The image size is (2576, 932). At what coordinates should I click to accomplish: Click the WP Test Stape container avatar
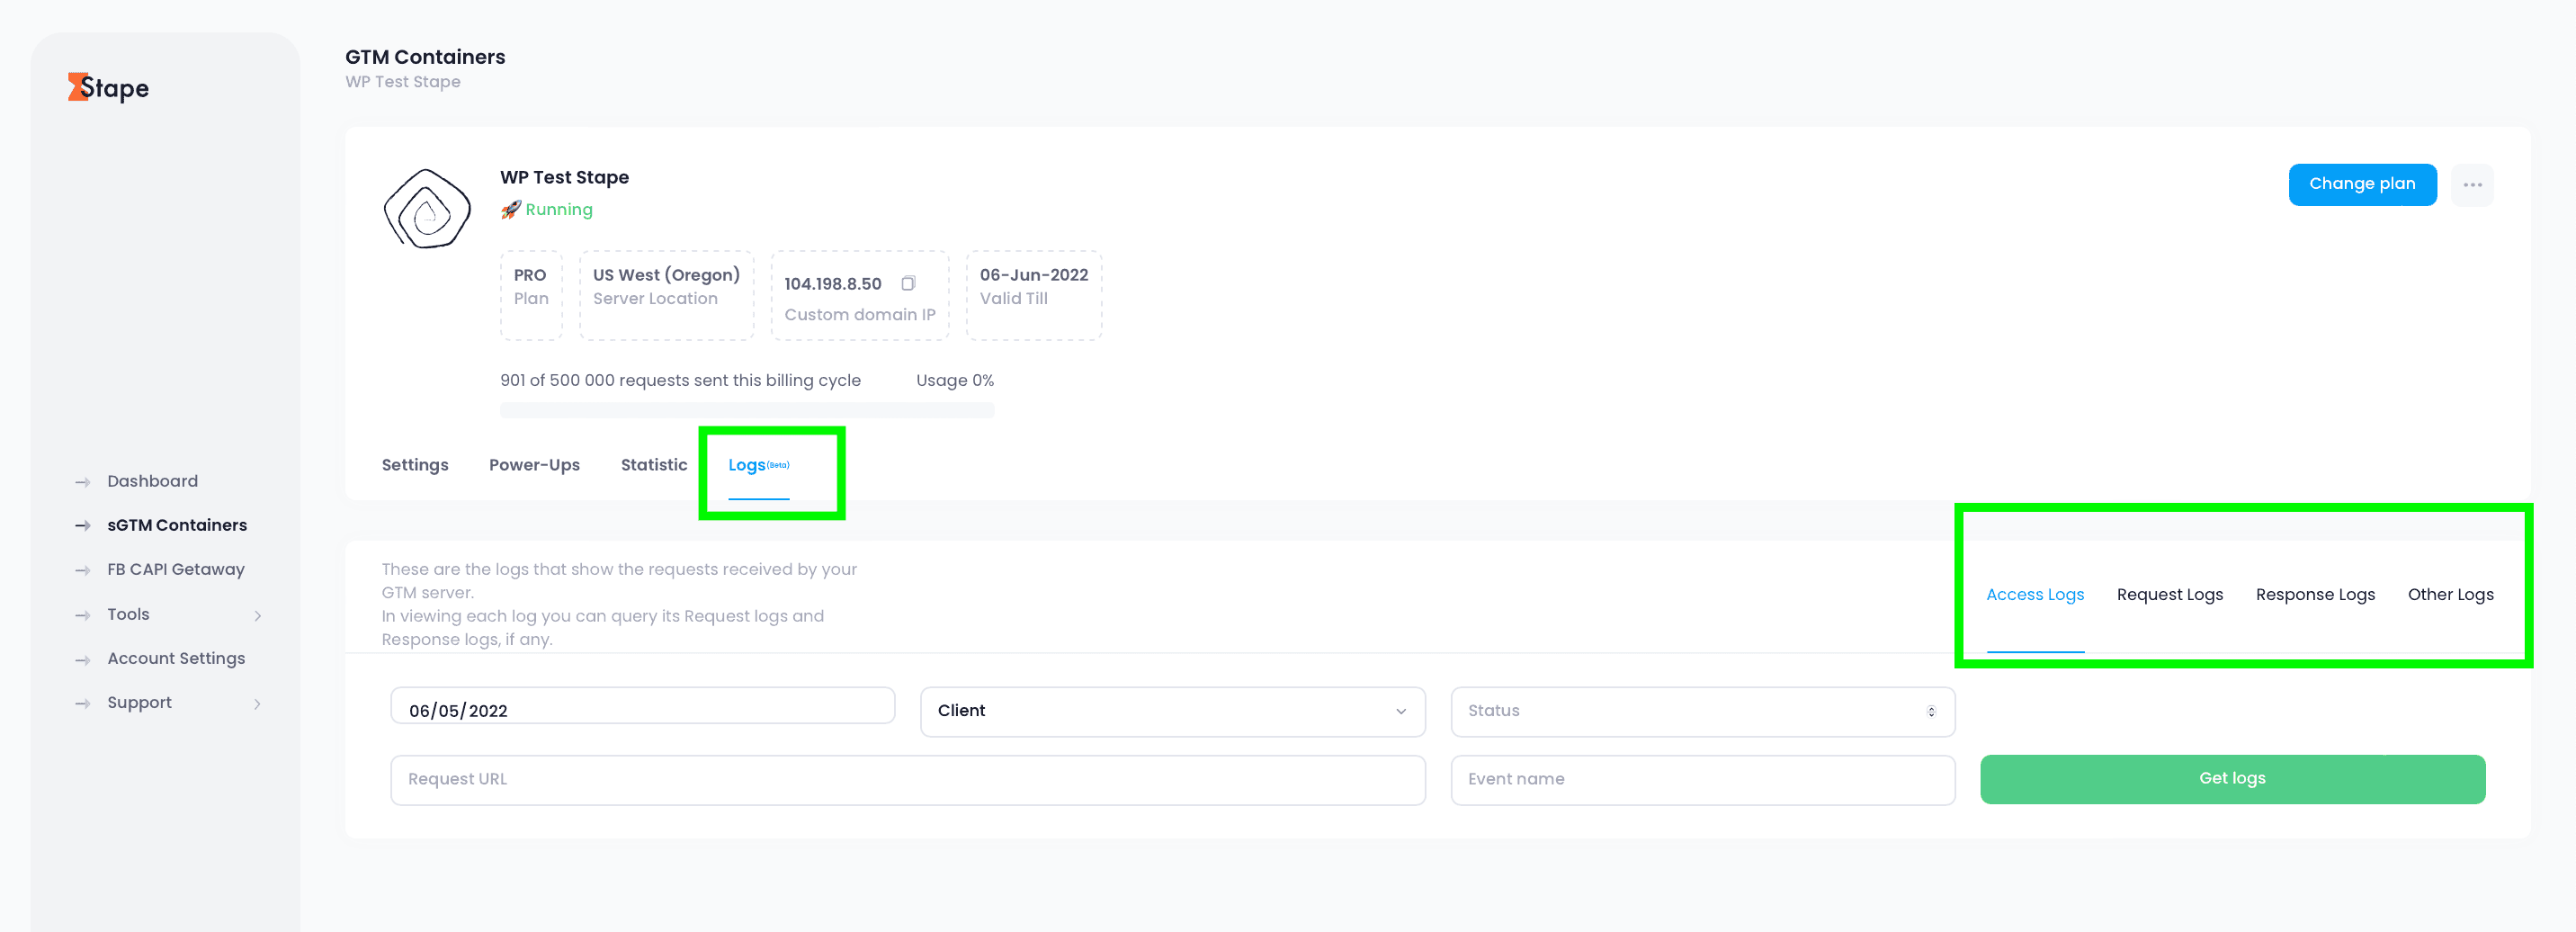tap(428, 209)
